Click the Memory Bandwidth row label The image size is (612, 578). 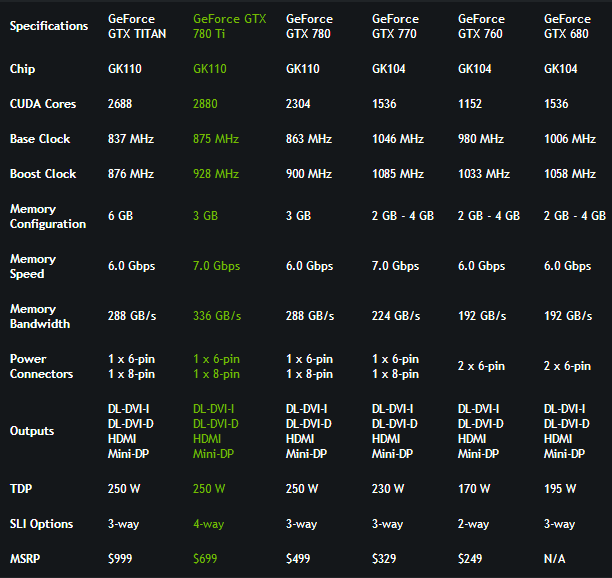click(40, 316)
